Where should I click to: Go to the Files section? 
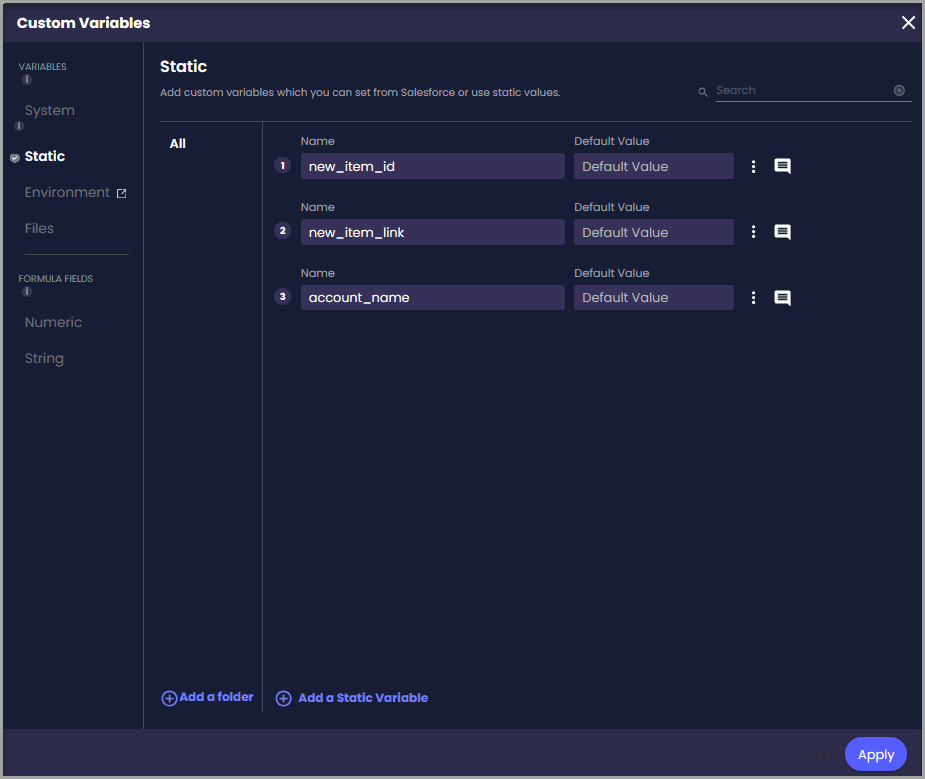click(x=39, y=228)
